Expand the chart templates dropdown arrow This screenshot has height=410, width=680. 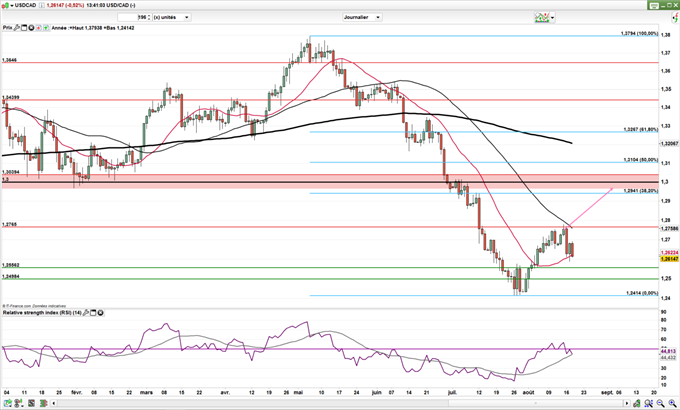(552, 18)
